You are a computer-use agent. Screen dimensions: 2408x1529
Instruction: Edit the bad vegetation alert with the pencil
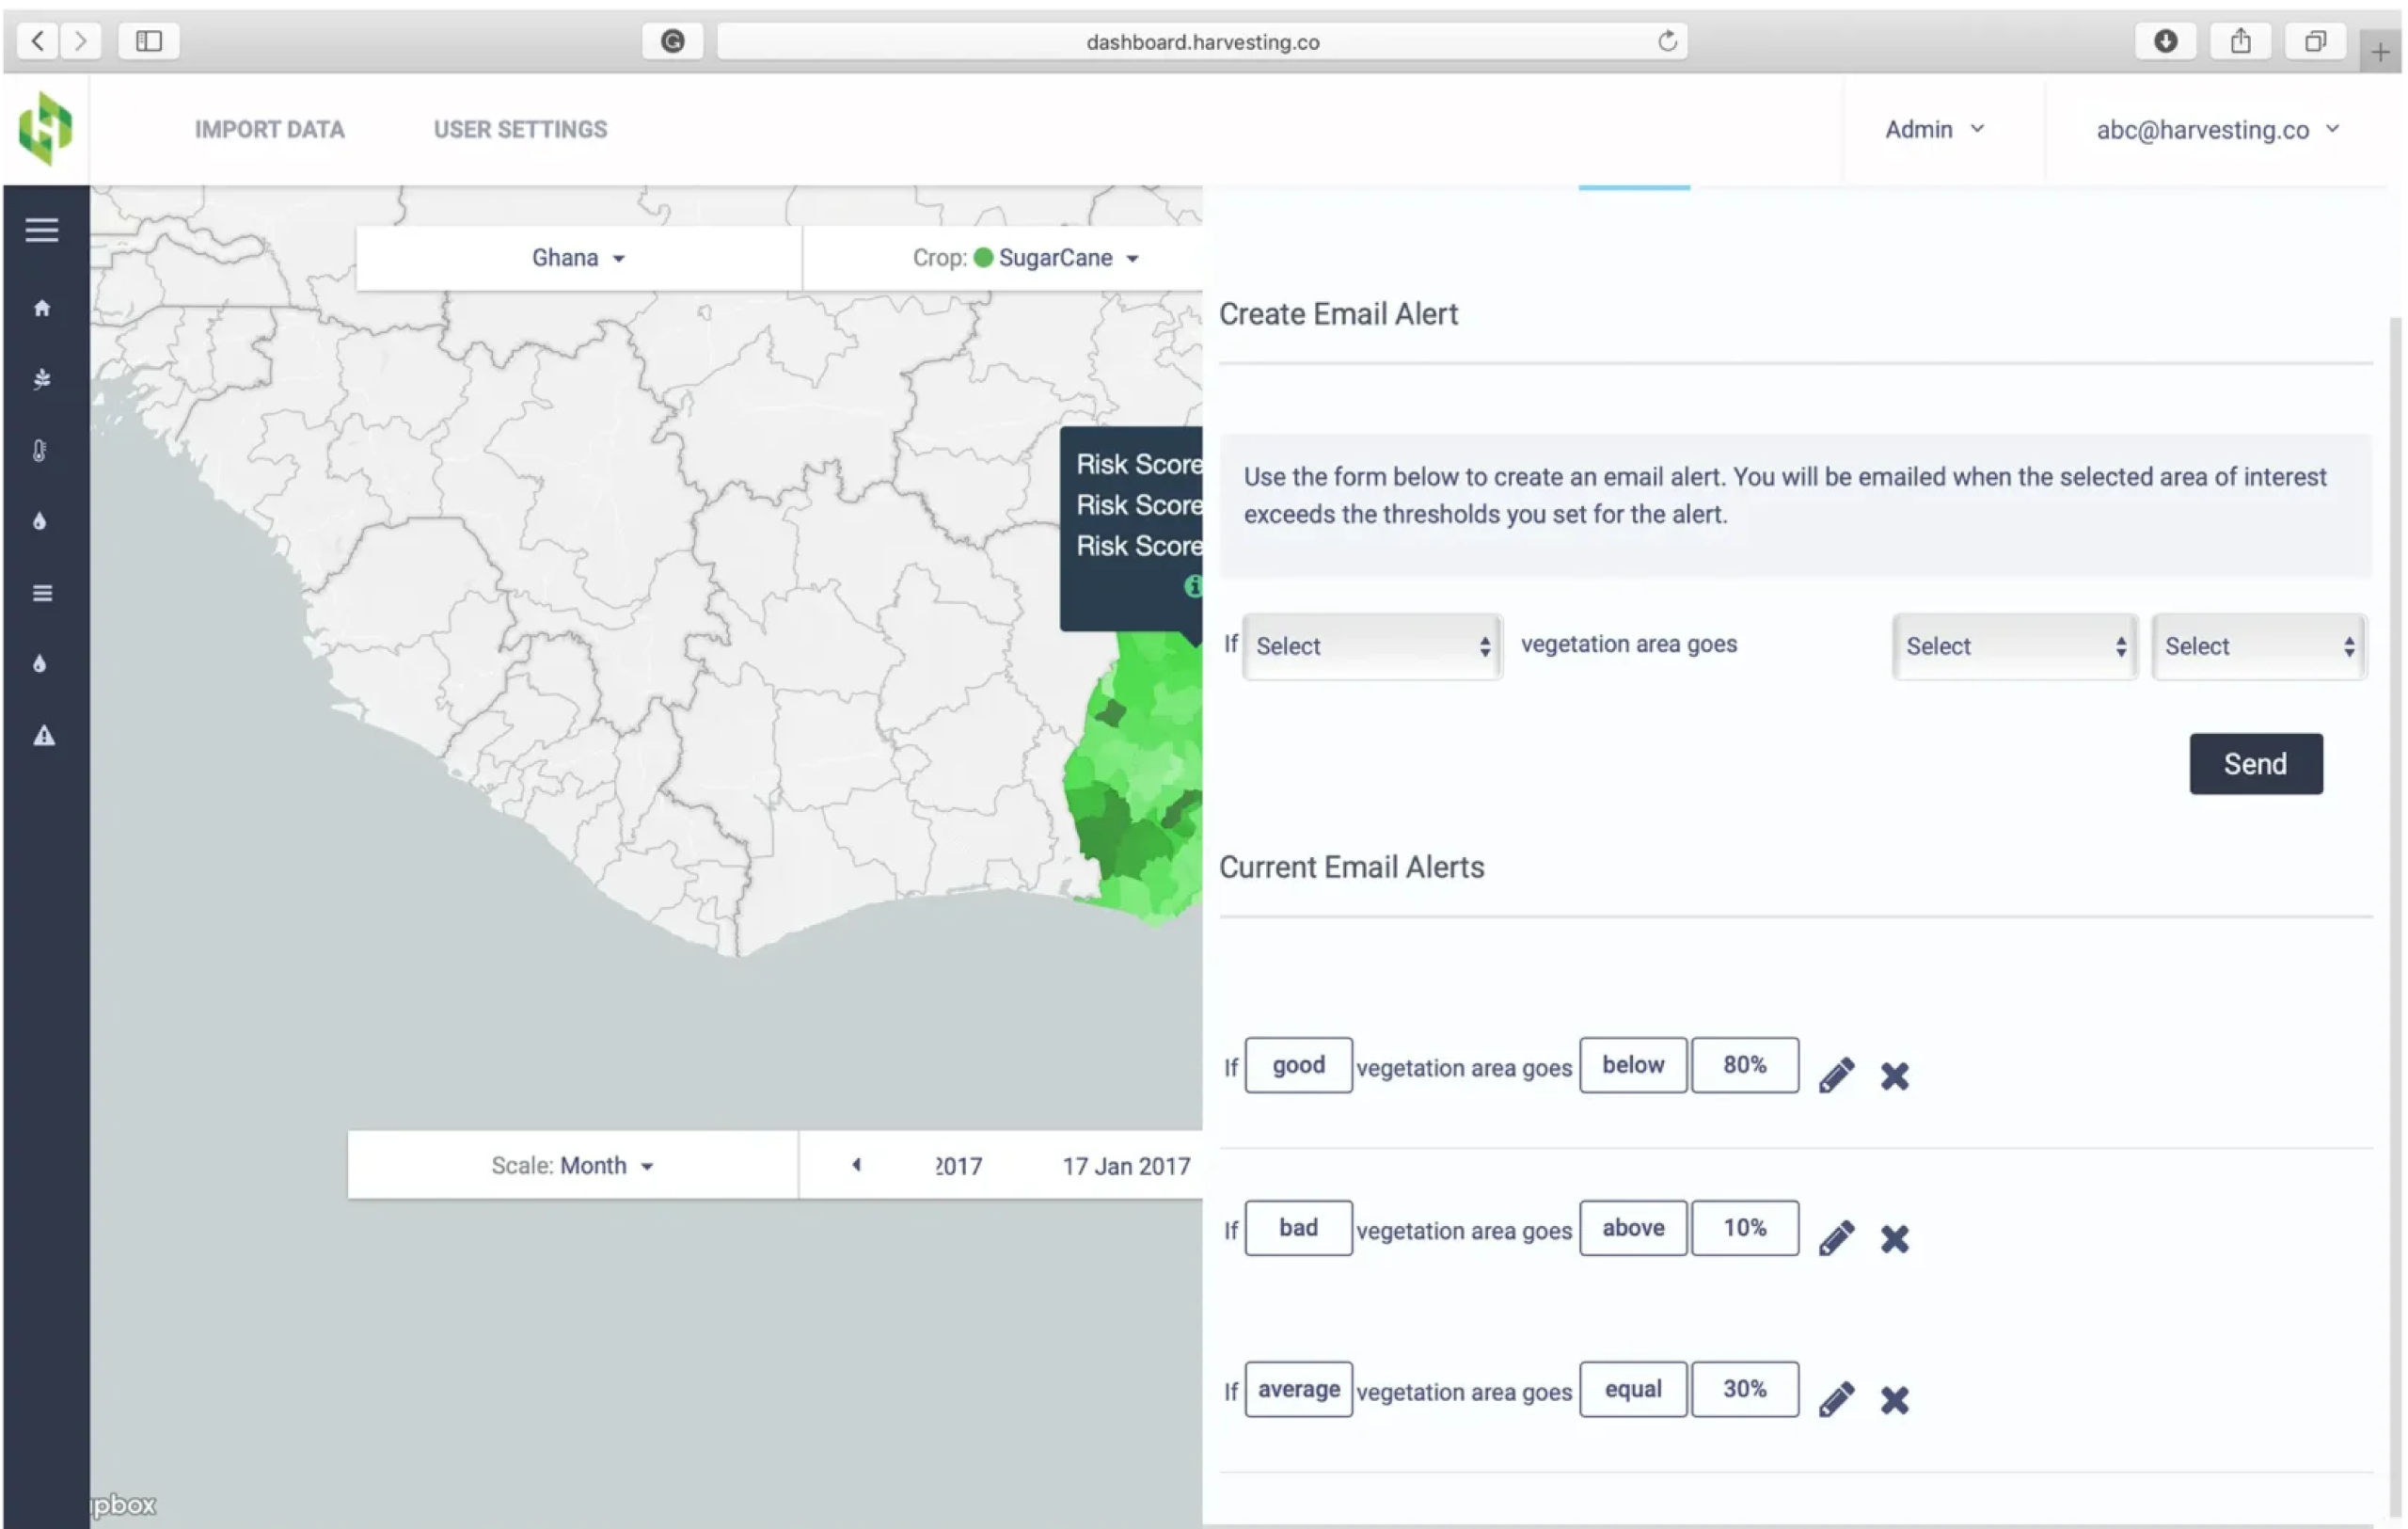(1836, 1238)
